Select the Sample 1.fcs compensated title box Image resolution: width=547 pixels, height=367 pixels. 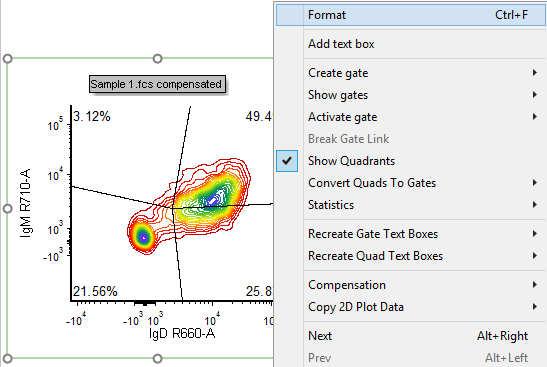pyautogui.click(x=157, y=84)
